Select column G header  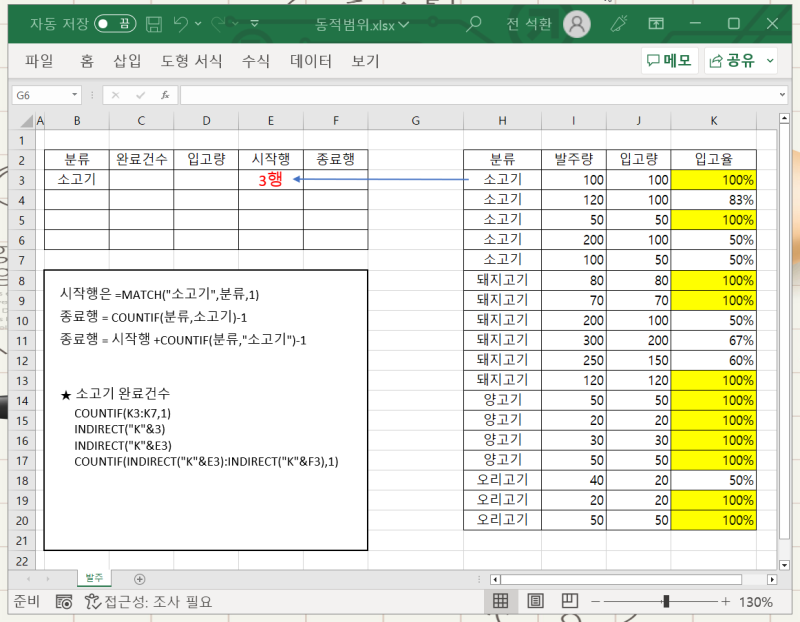click(415, 121)
